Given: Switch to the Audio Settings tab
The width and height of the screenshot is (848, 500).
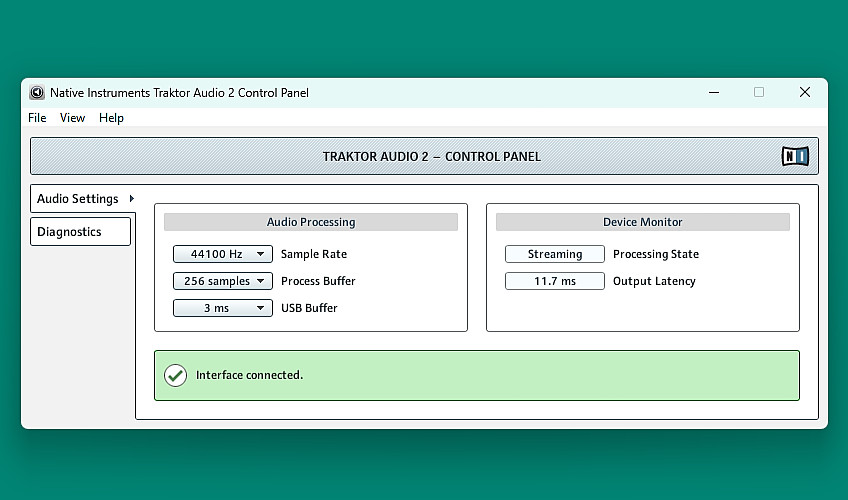Looking at the screenshot, I should pyautogui.click(x=83, y=199).
